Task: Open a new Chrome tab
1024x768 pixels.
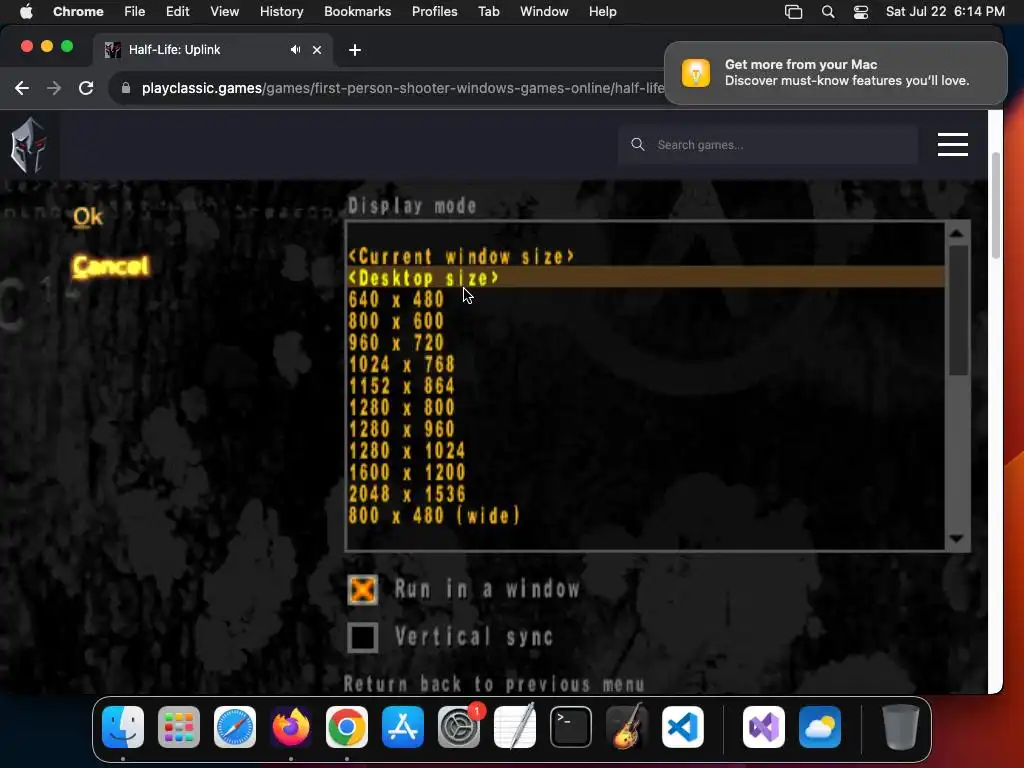Action: click(355, 50)
